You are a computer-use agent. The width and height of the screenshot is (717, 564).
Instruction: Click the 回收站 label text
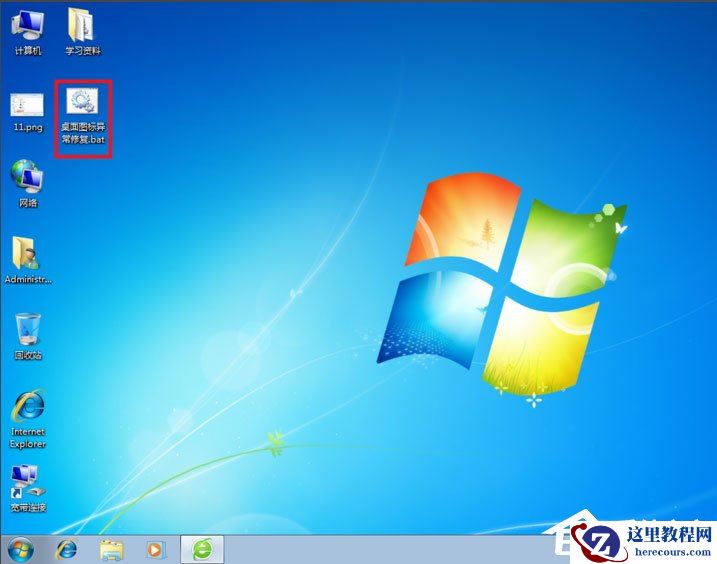(28, 355)
